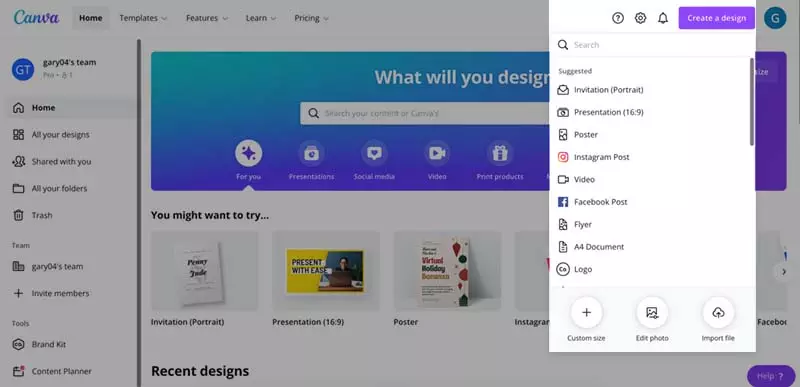Select the Presentations category icon

click(x=311, y=153)
